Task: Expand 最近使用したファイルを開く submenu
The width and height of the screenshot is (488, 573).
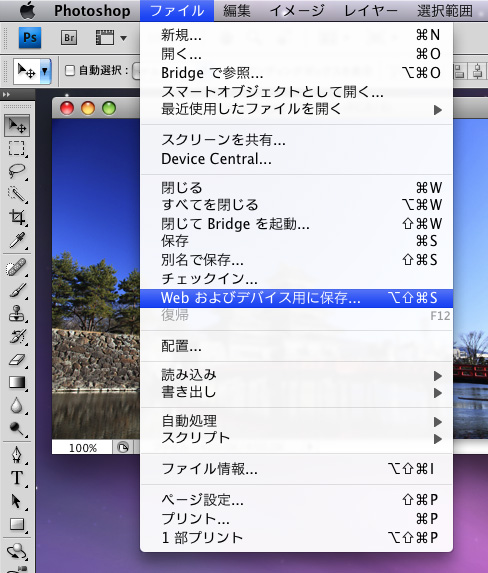Action: pyautogui.click(x=296, y=109)
